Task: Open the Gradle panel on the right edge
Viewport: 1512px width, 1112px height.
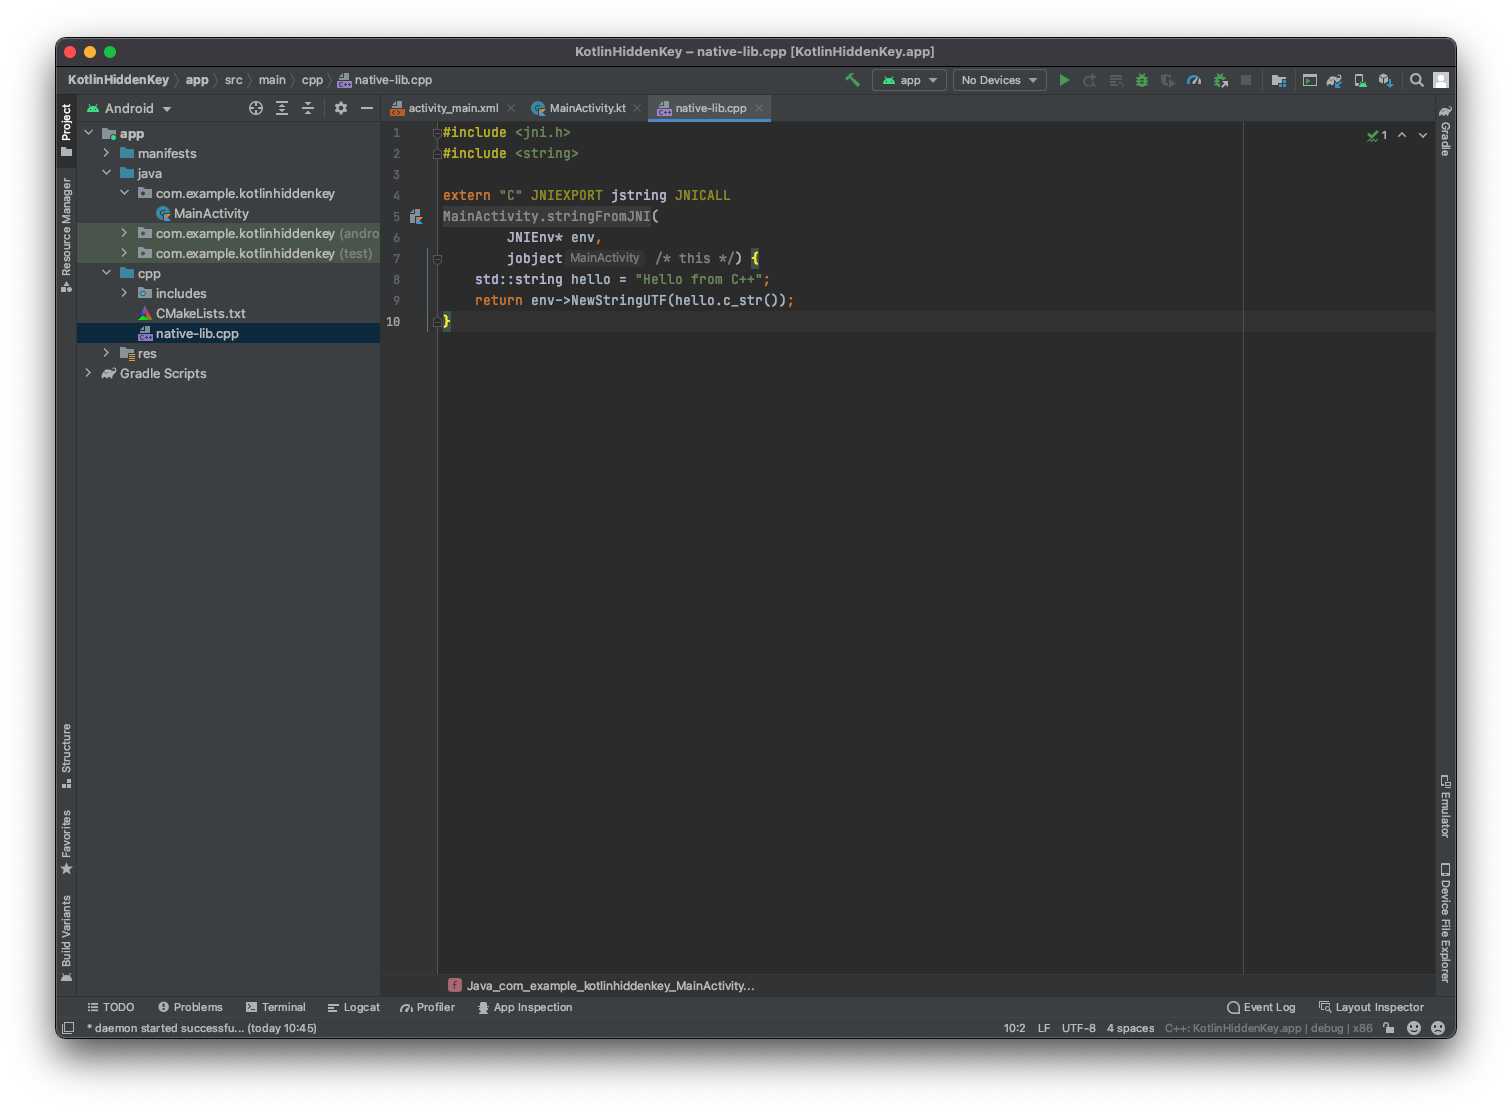Action: click(1444, 140)
